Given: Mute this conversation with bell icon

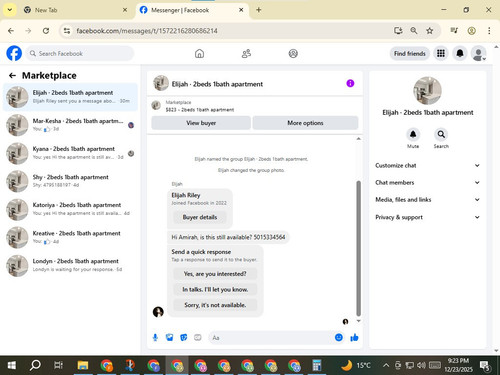Looking at the screenshot, I should pos(413,134).
